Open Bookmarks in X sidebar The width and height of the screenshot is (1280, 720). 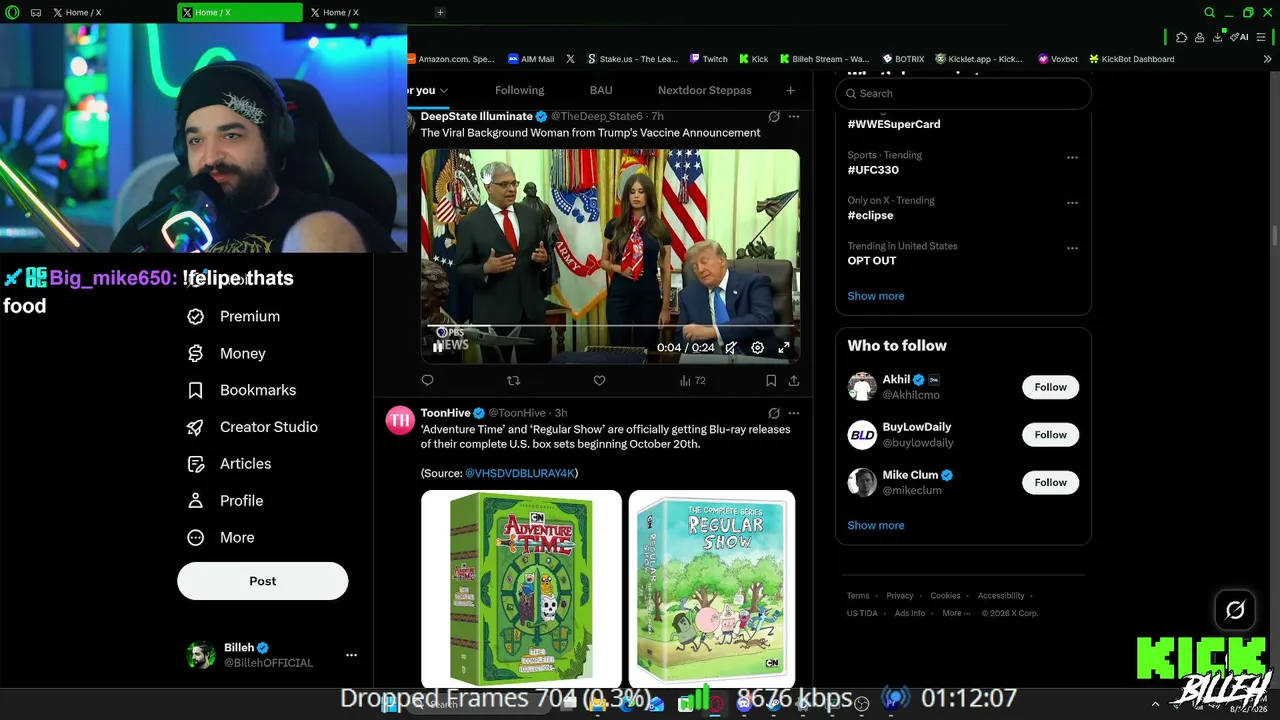[242, 390]
